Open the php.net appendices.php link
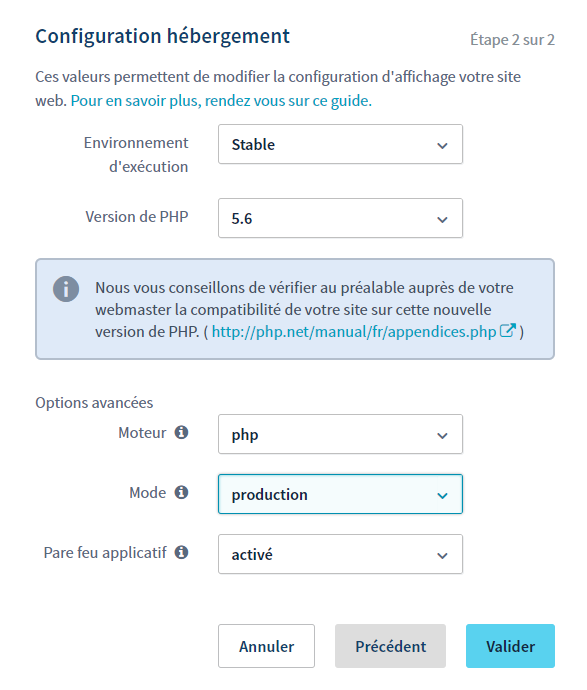 coord(354,331)
